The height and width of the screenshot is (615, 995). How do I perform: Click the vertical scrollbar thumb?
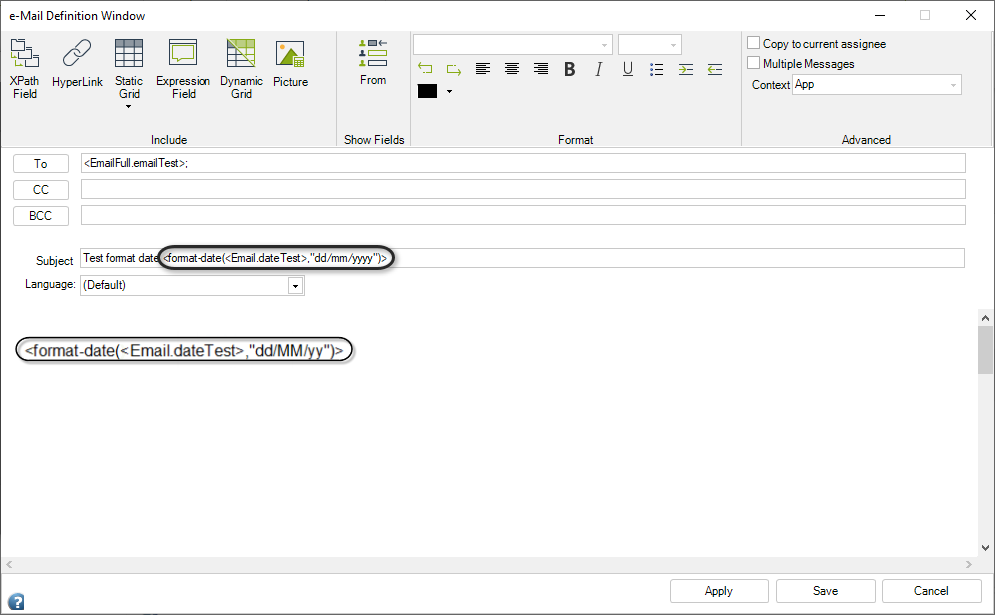pyautogui.click(x=985, y=350)
